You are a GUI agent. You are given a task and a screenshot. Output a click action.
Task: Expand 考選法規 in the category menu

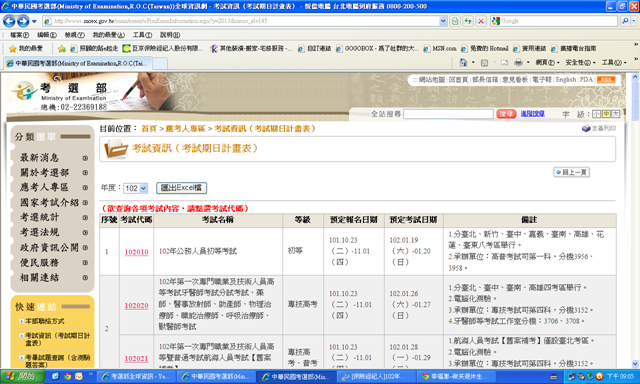pos(85,233)
